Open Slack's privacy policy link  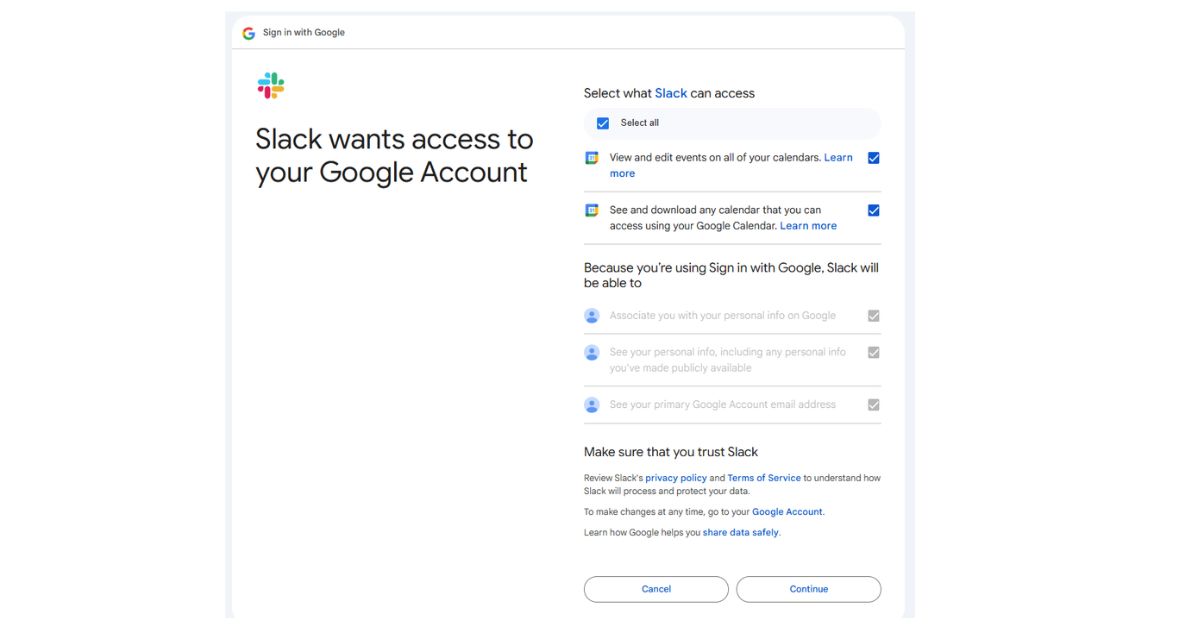676,478
